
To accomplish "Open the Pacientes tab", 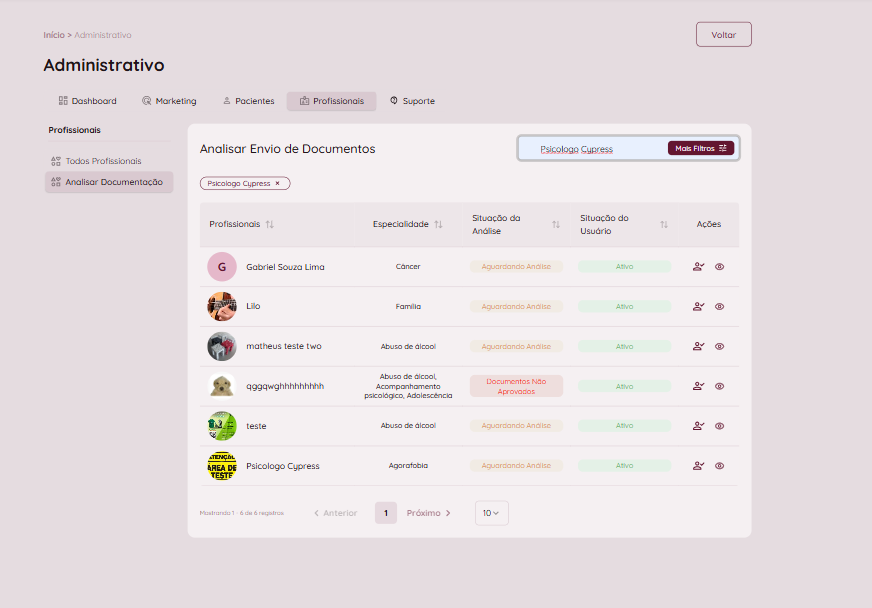I will (248, 101).
